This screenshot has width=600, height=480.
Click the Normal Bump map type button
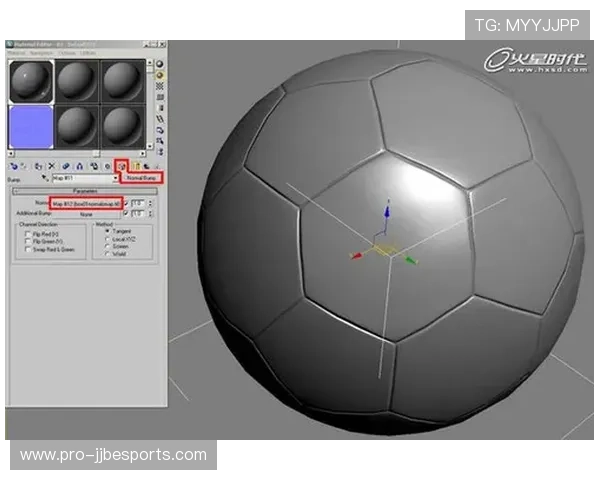pos(141,178)
